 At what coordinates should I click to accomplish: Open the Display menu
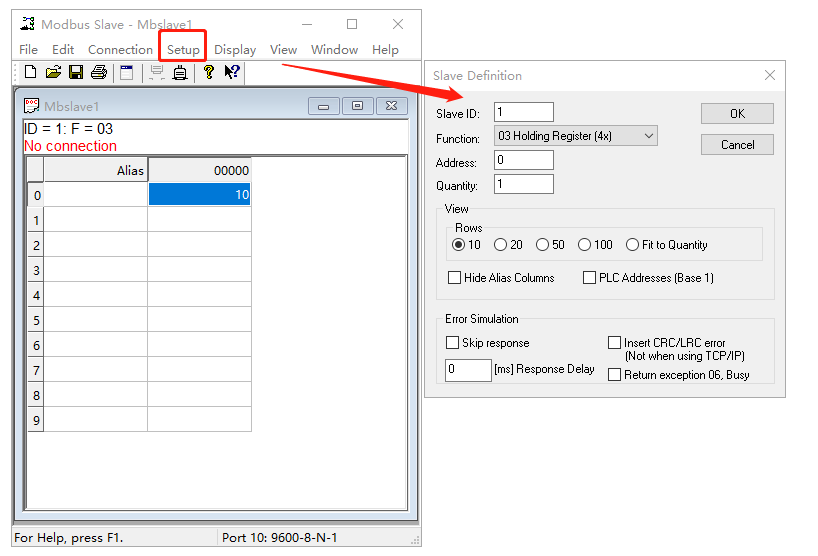pyautogui.click(x=235, y=49)
